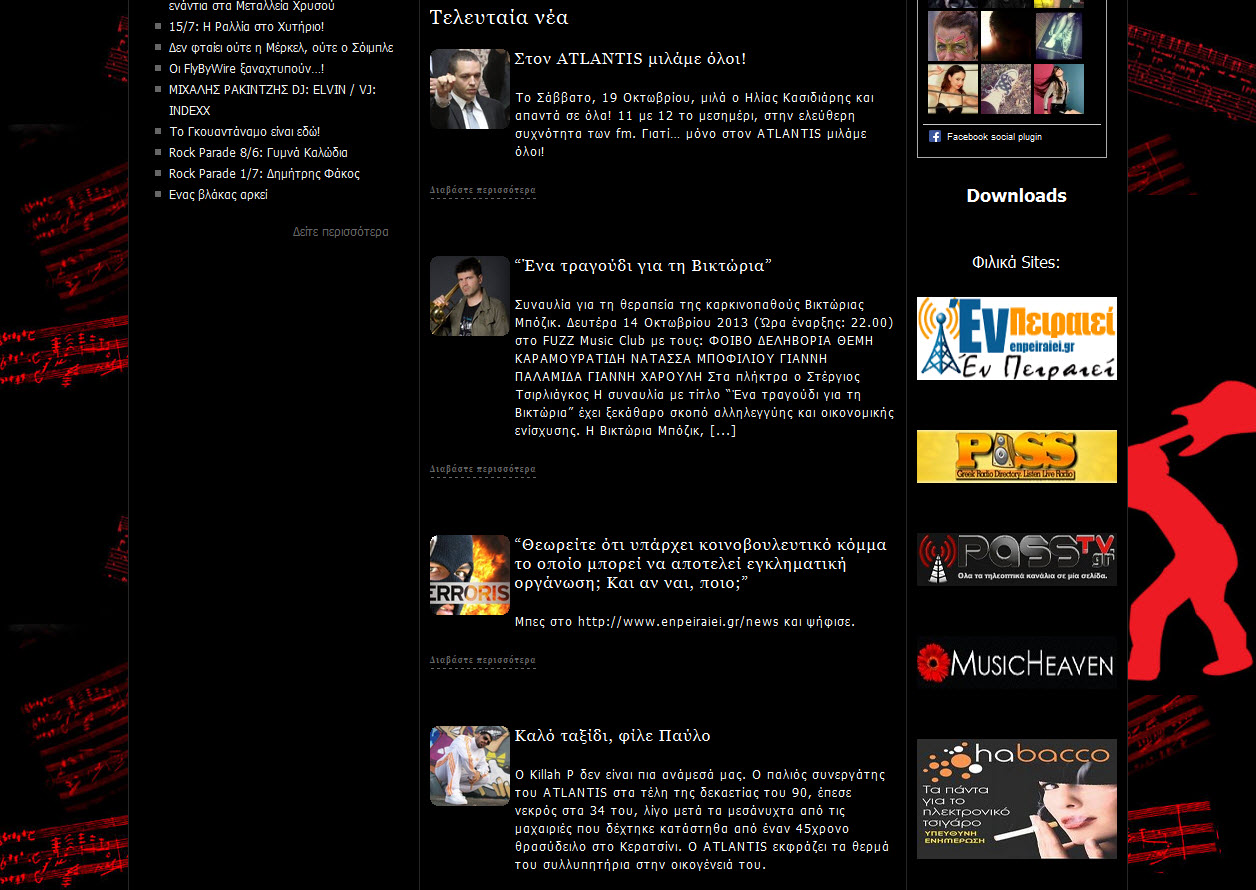
Task: Open 'Το Γκουαντάναμο είναι εδώ!' sidebar post
Action: point(244,132)
